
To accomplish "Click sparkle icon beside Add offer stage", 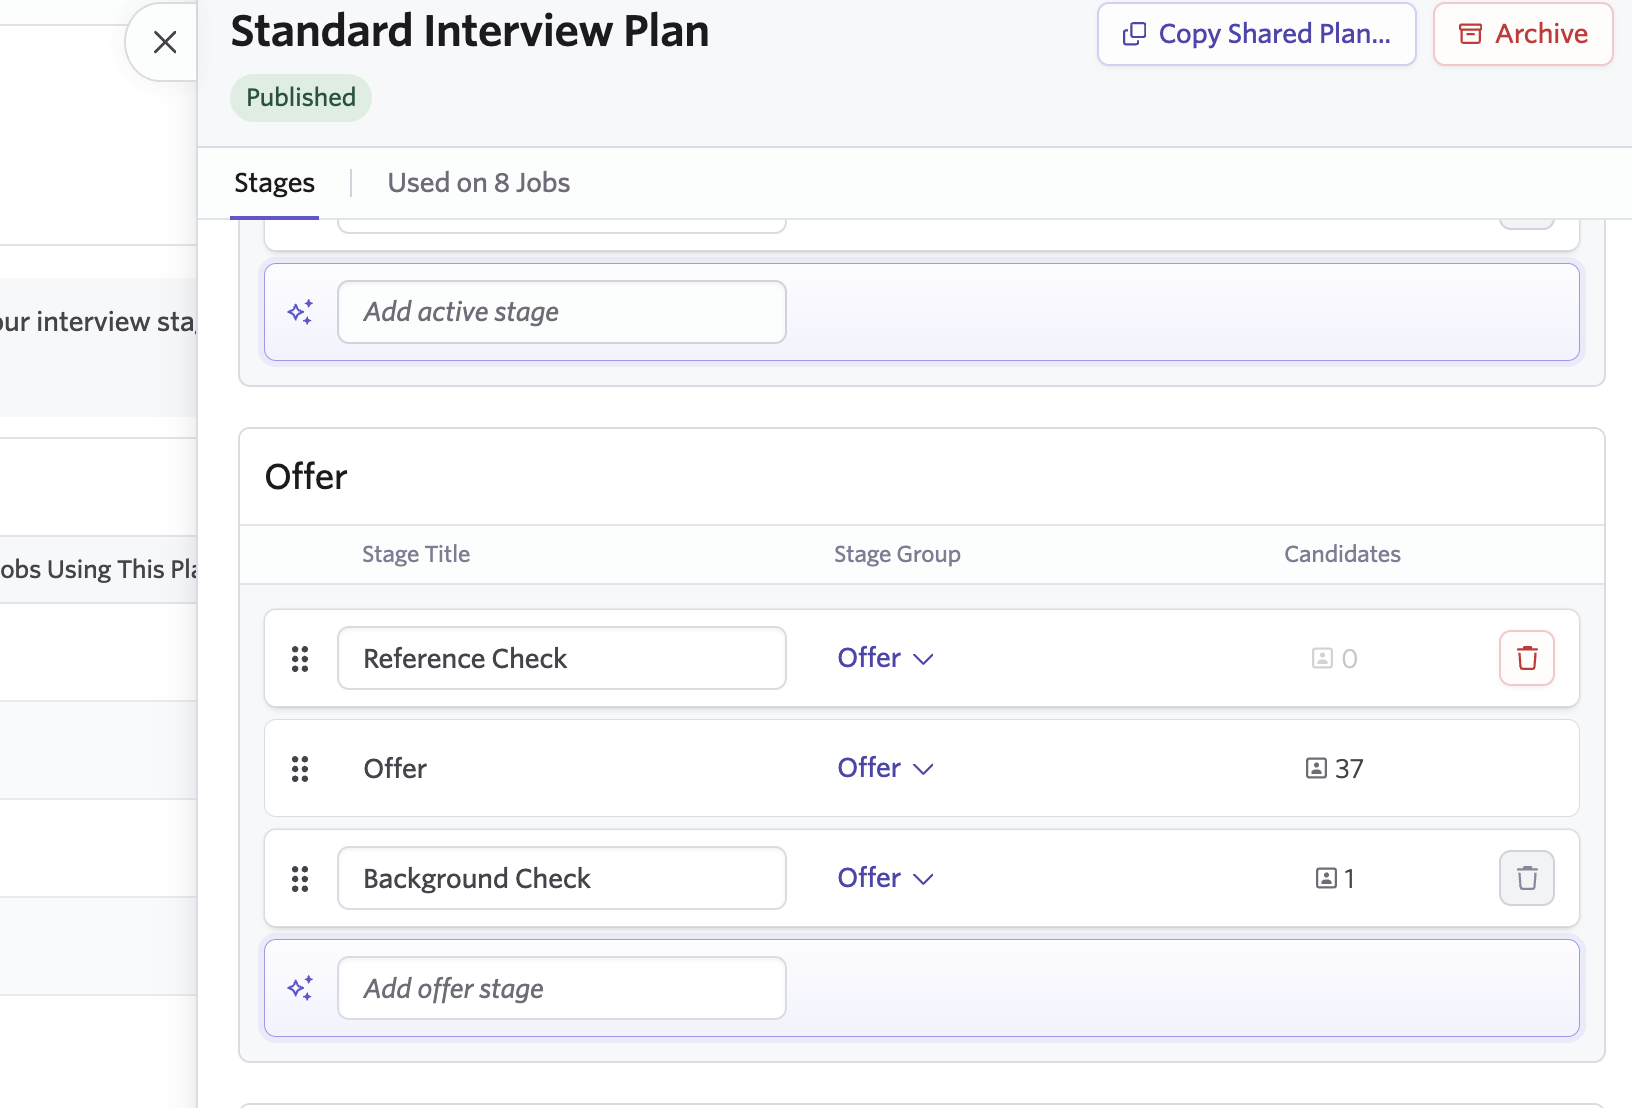I will [300, 988].
